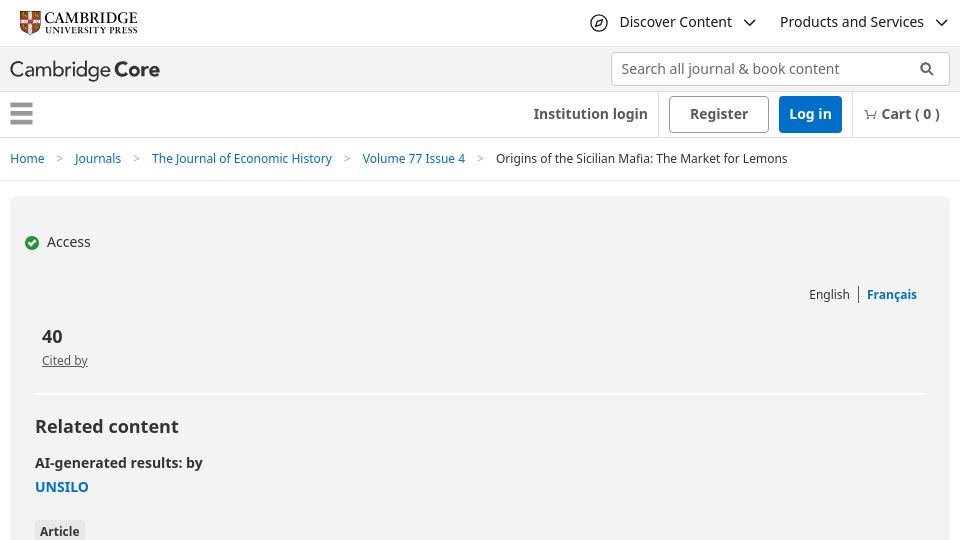Click Institution login

590,114
